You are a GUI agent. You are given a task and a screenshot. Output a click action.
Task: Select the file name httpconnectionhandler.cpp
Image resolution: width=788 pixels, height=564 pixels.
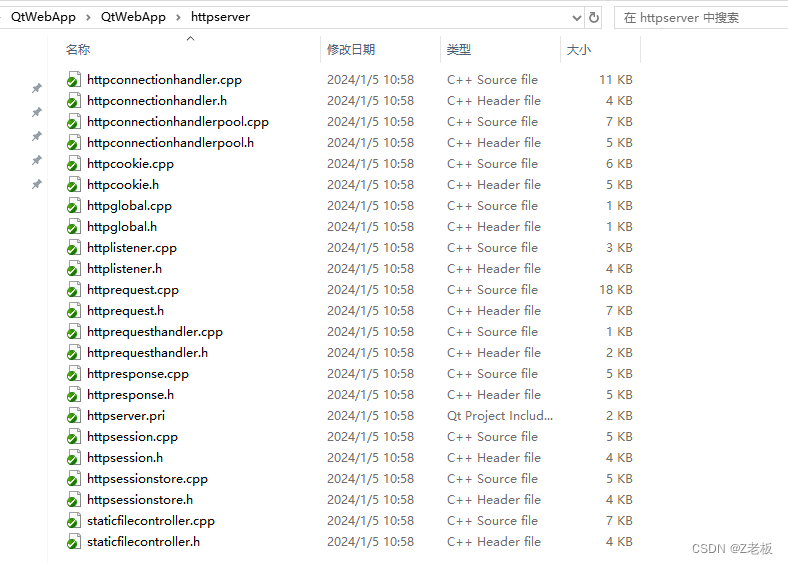[164, 80]
